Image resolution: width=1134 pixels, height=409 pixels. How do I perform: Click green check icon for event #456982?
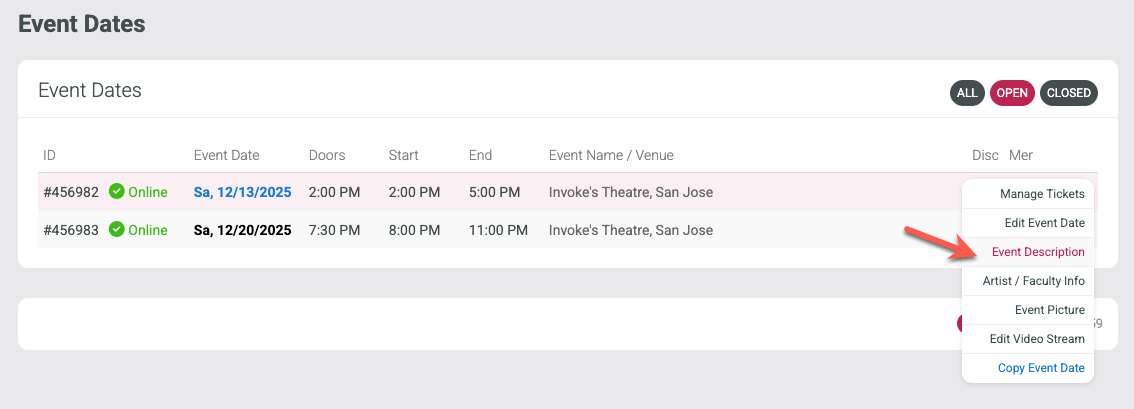116,191
